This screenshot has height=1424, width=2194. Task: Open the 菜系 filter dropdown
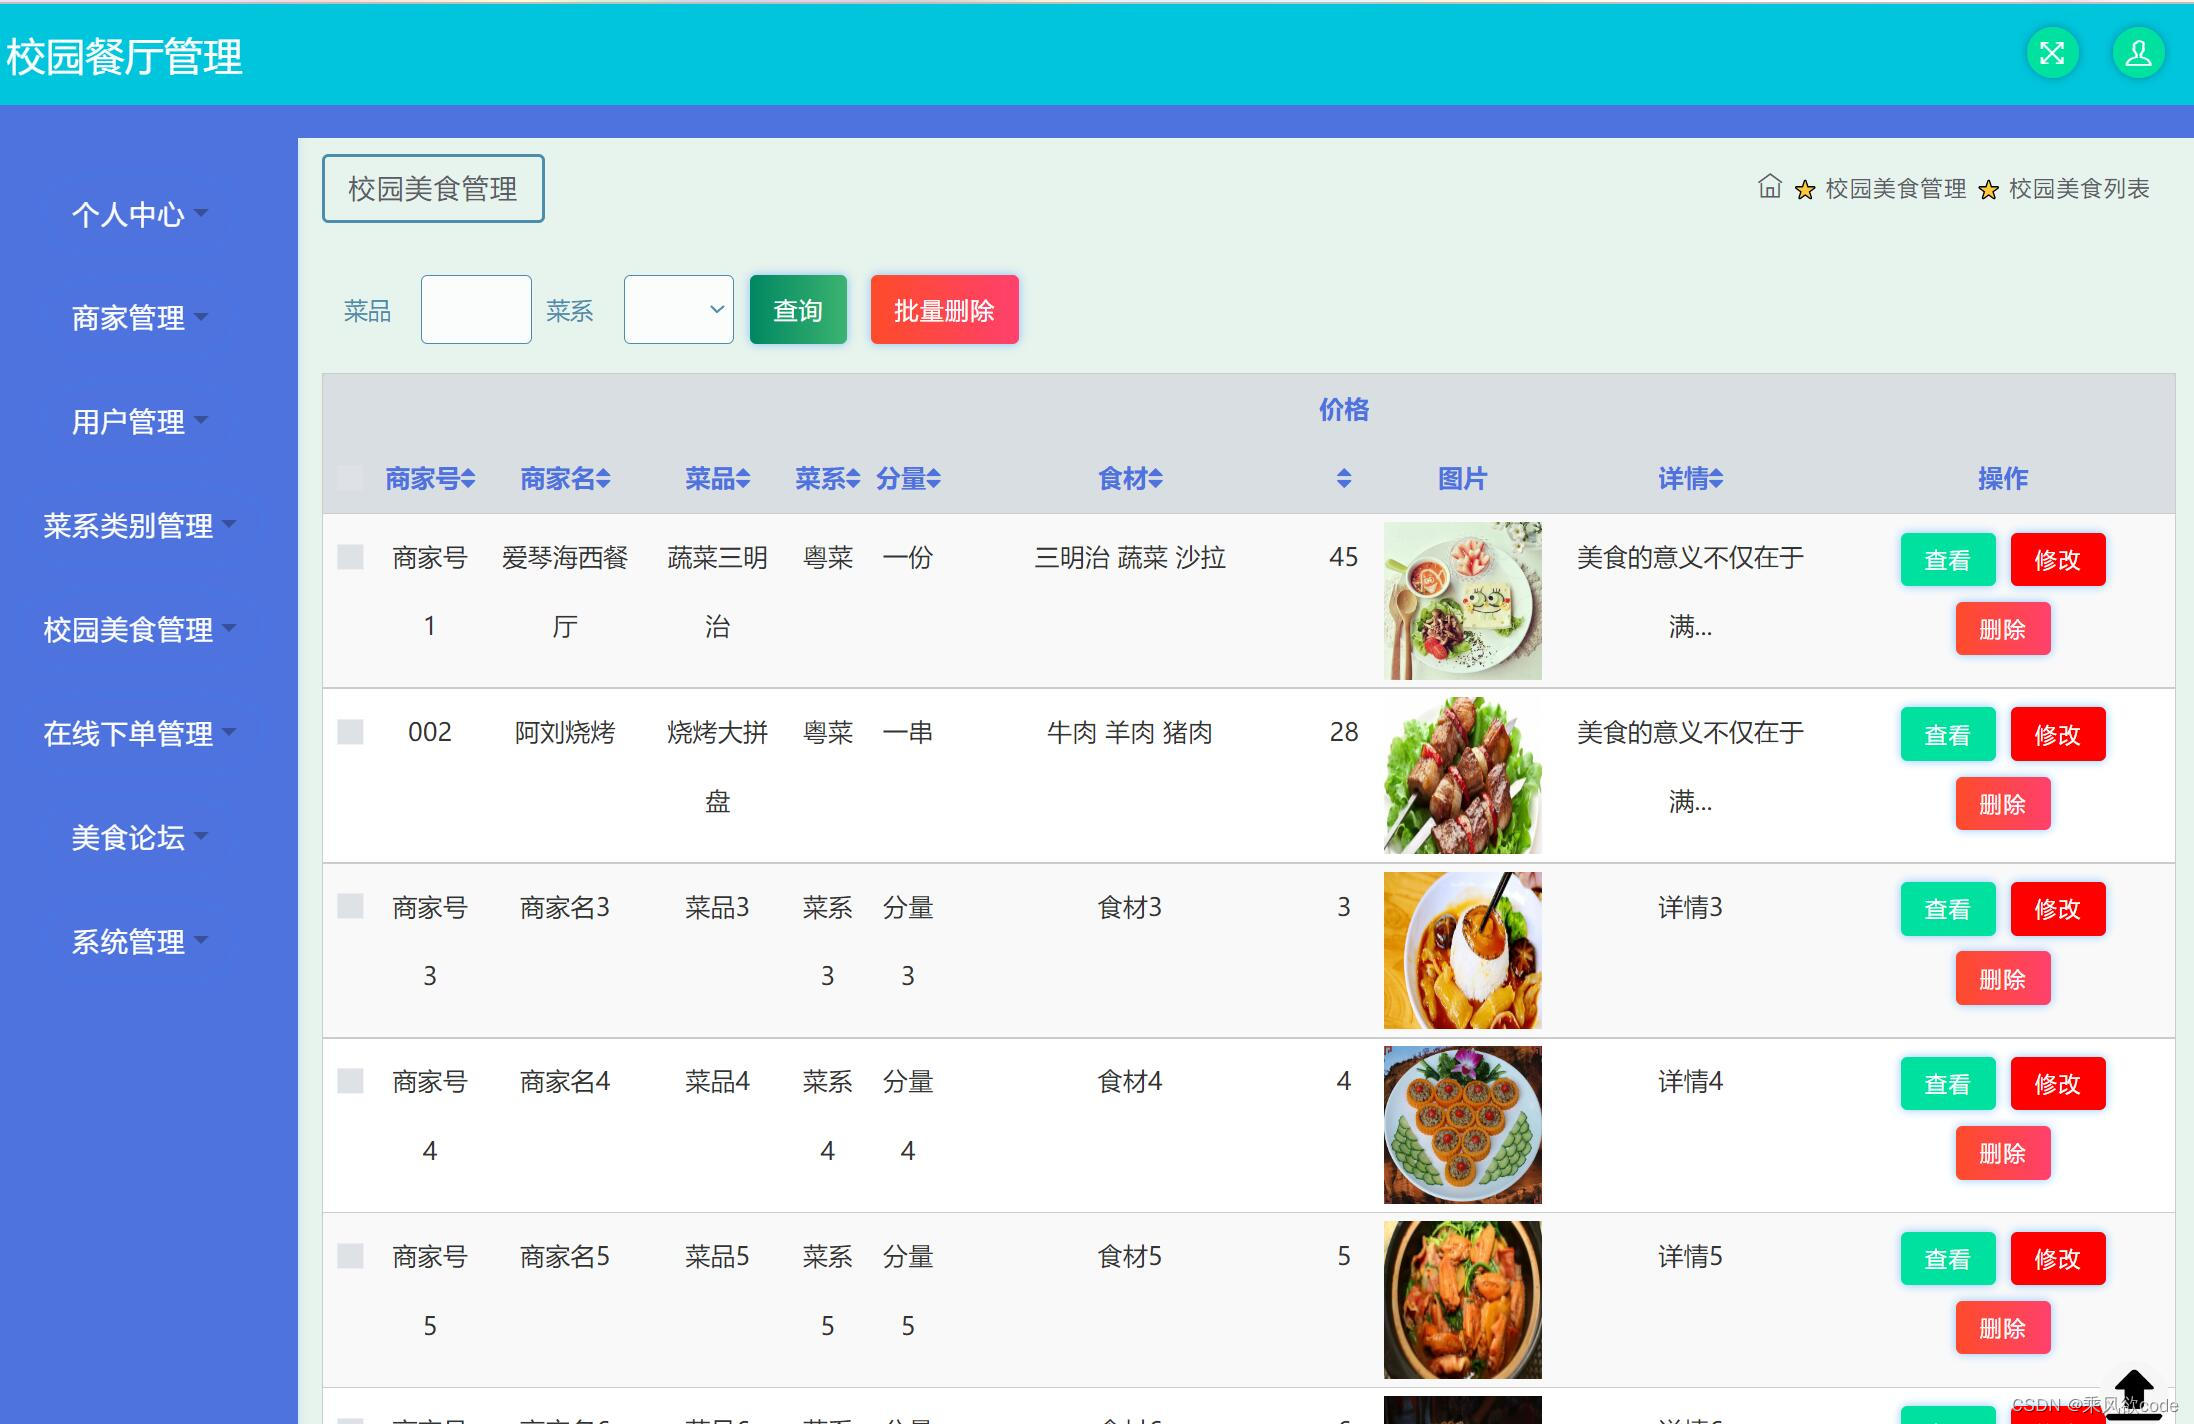678,309
